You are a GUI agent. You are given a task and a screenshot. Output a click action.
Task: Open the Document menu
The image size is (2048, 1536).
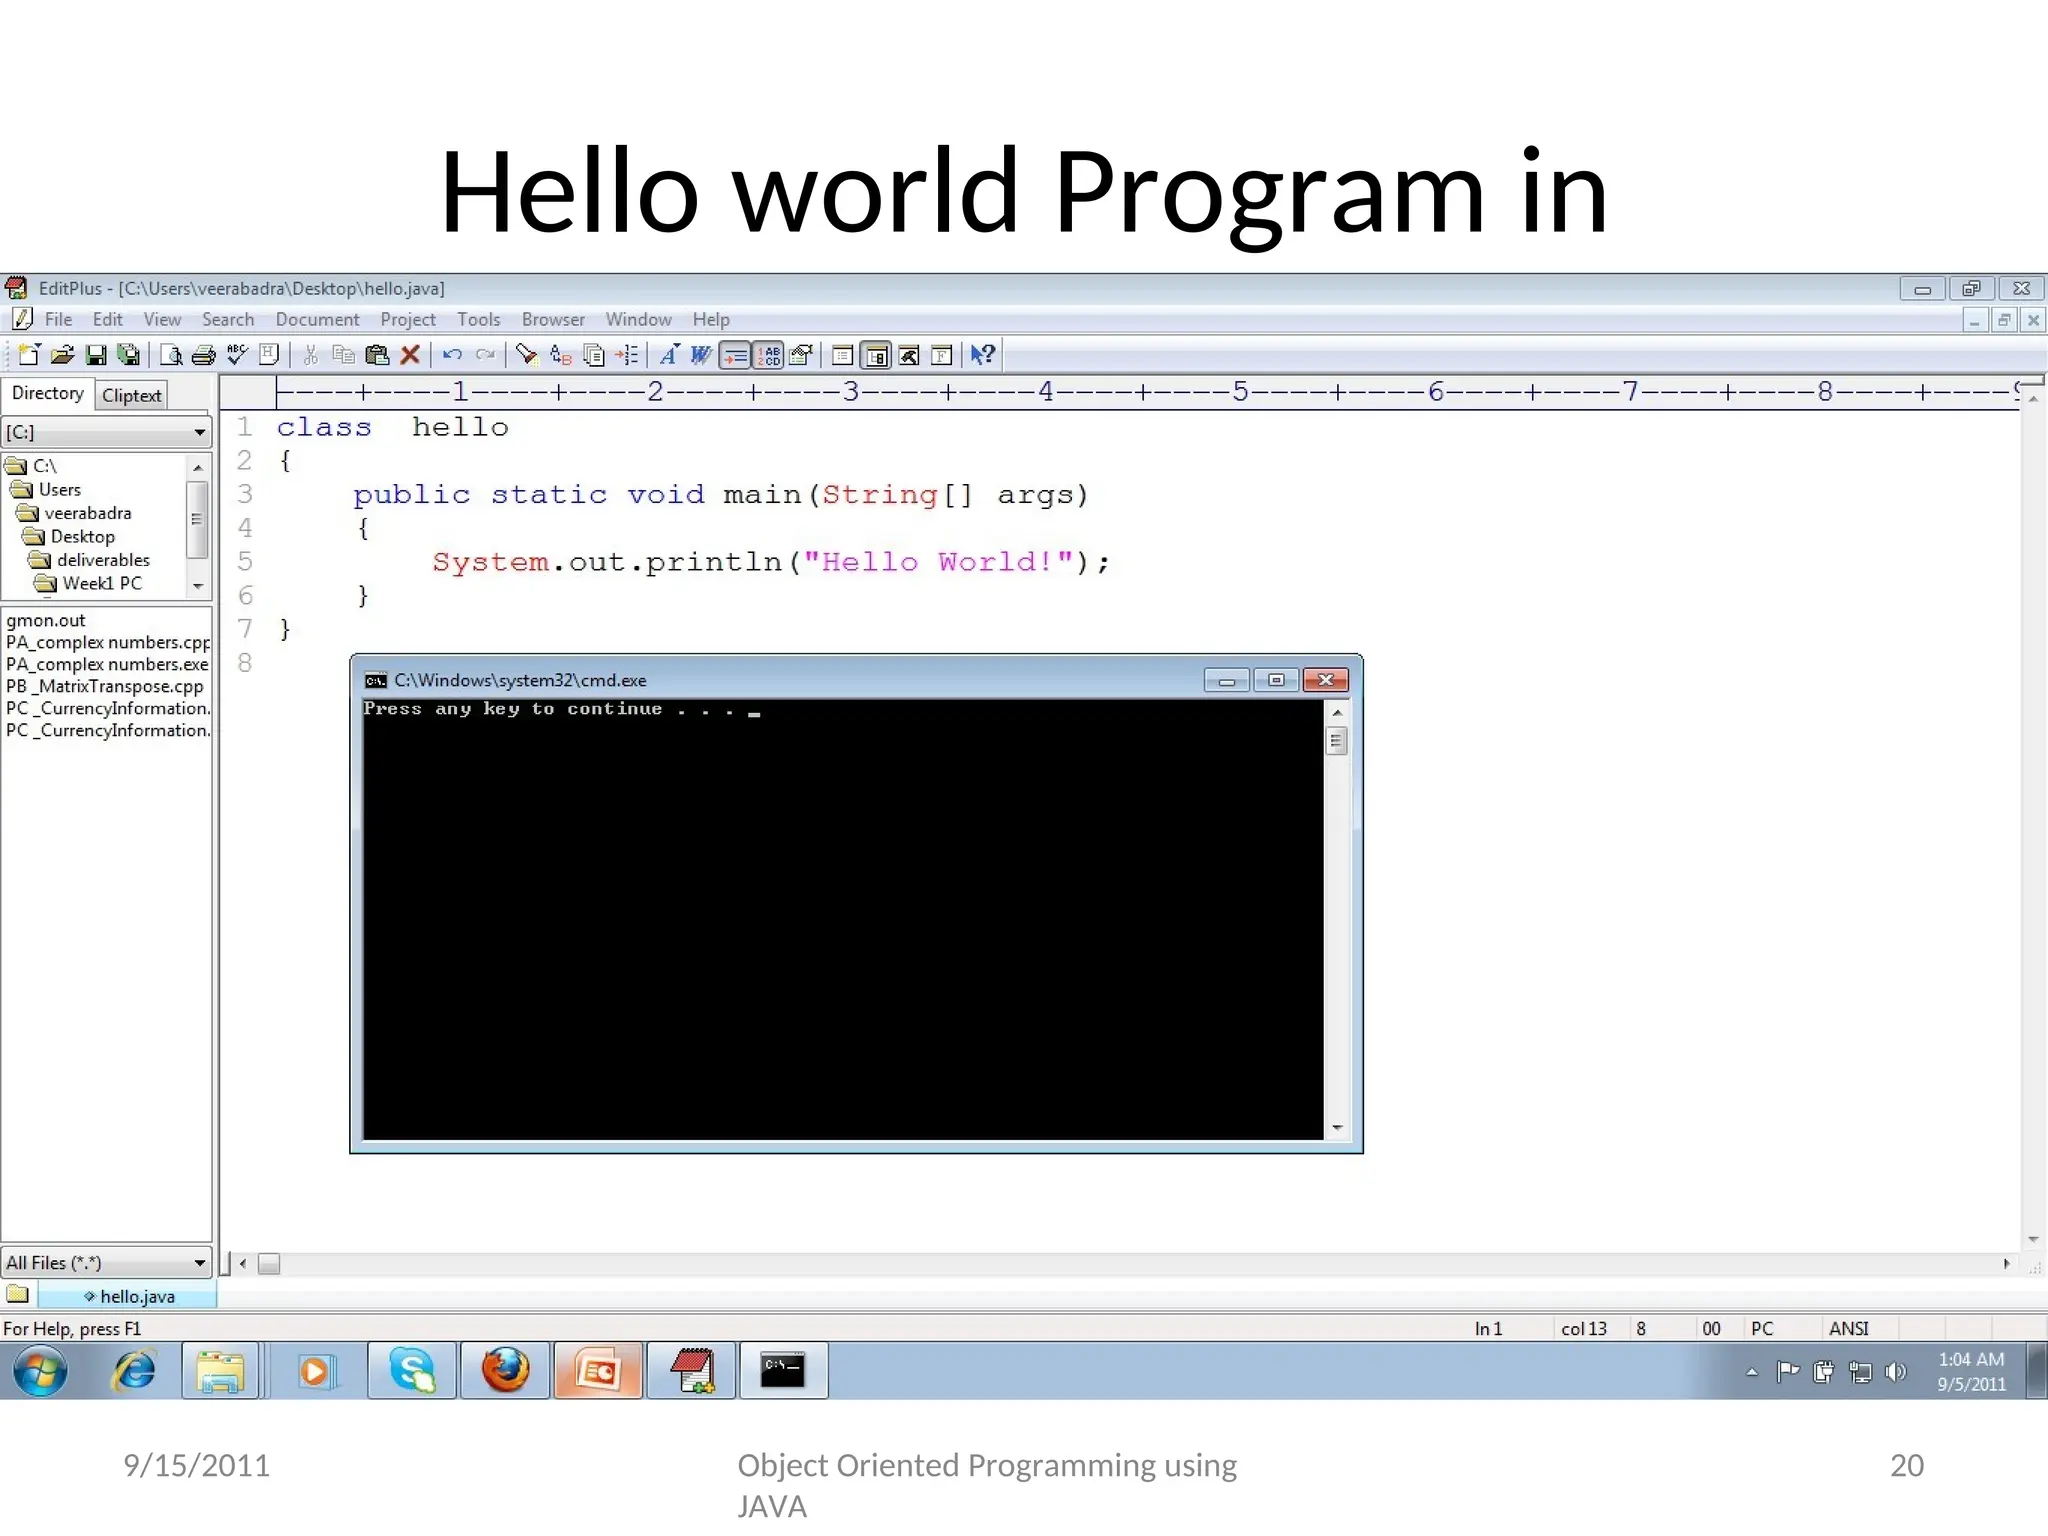(317, 320)
